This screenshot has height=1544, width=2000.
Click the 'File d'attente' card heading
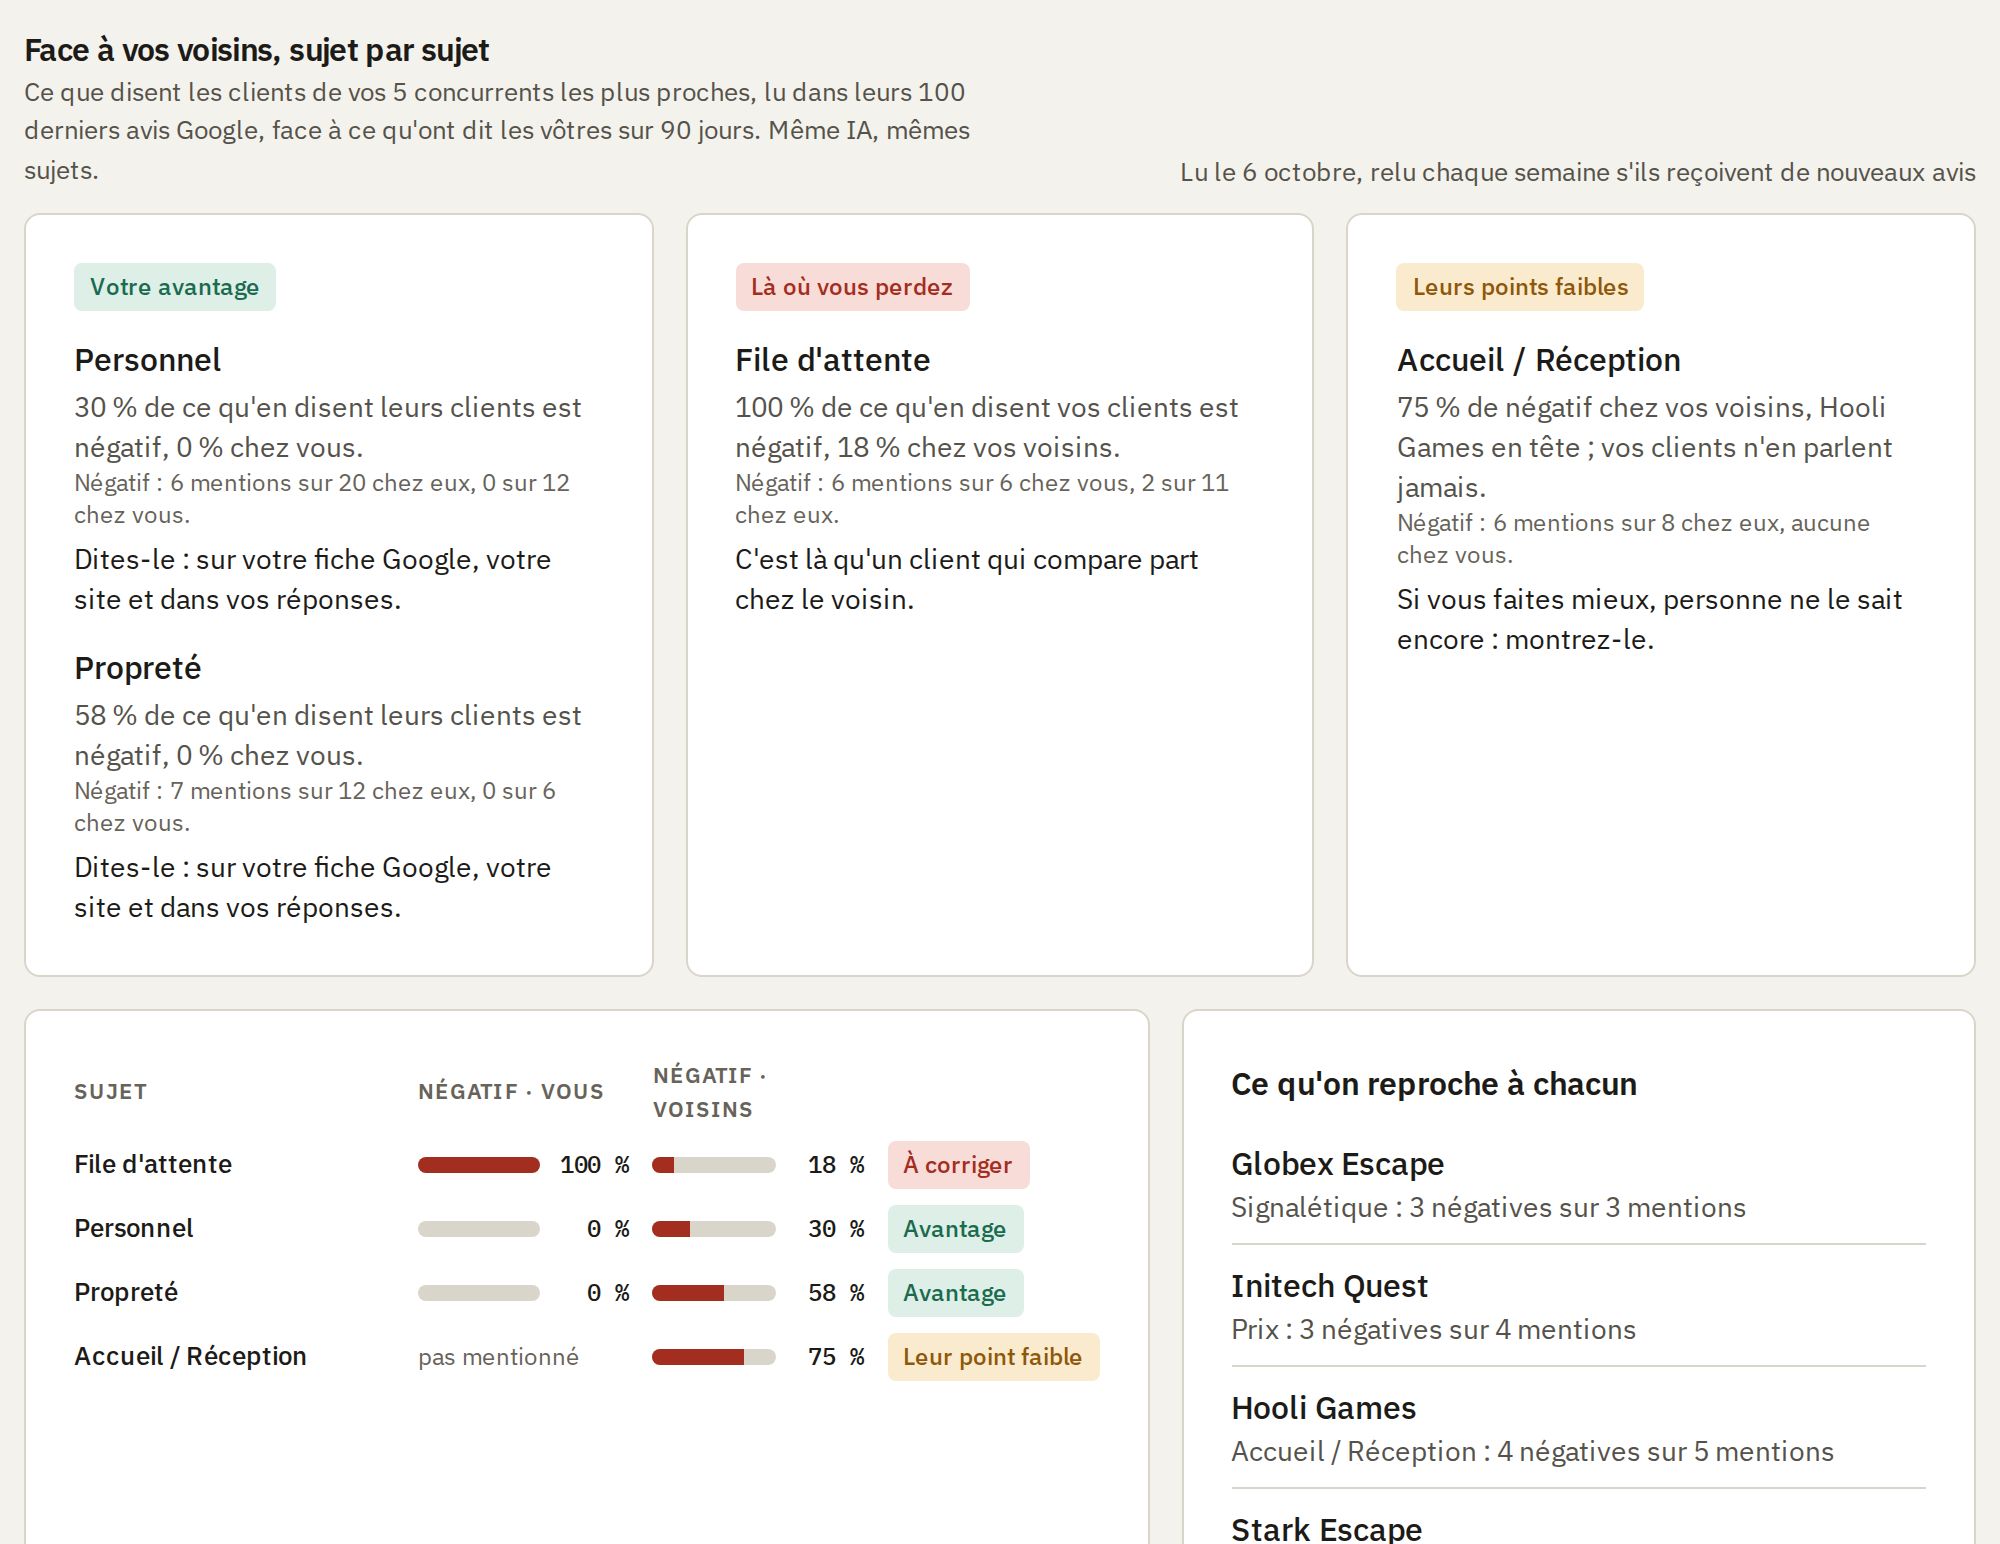coord(833,360)
